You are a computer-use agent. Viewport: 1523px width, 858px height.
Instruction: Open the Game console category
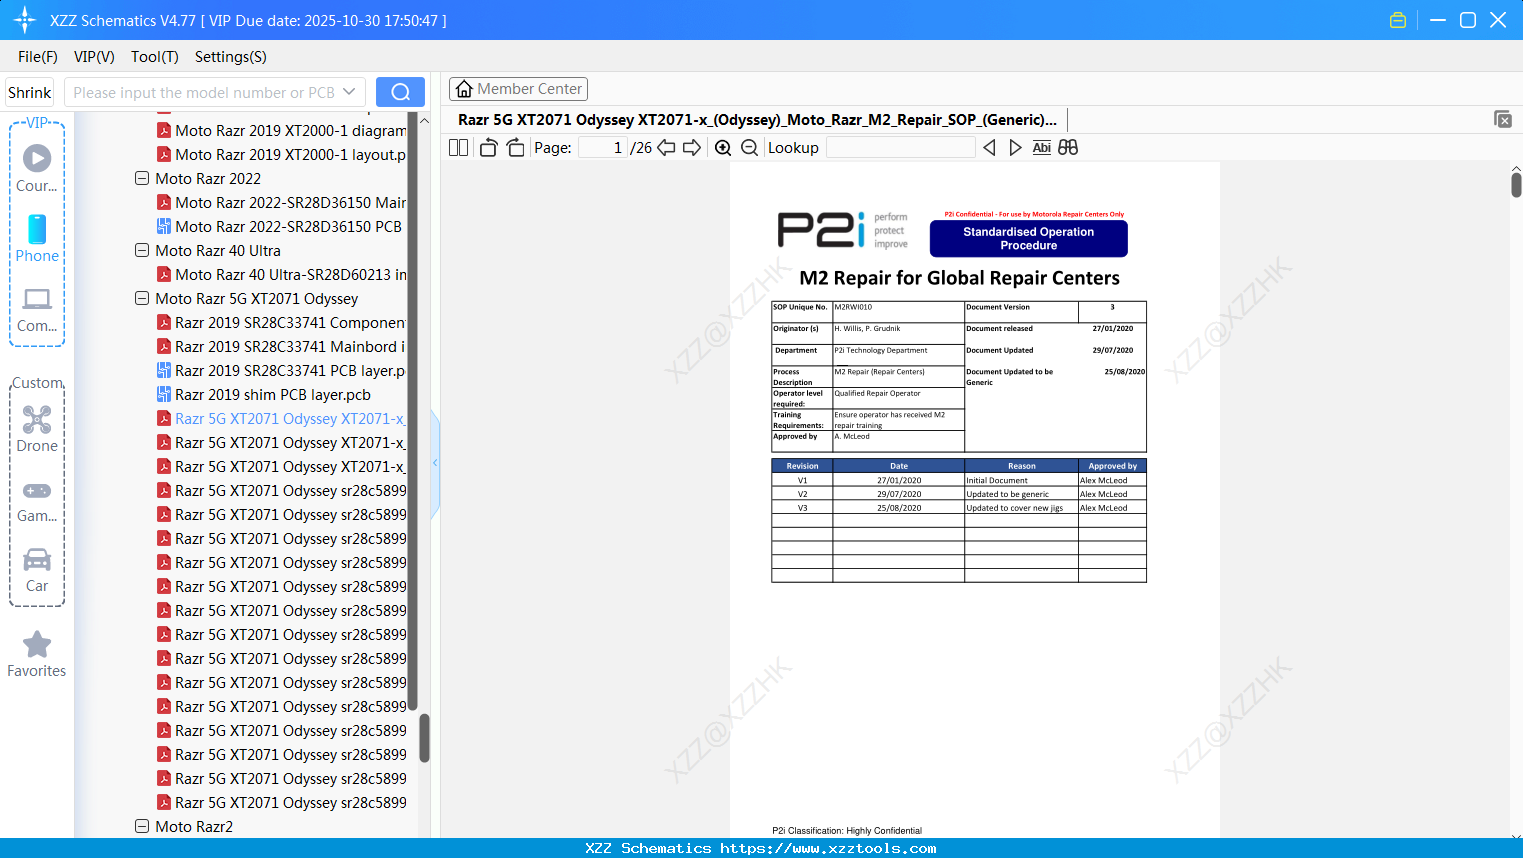[37, 501]
